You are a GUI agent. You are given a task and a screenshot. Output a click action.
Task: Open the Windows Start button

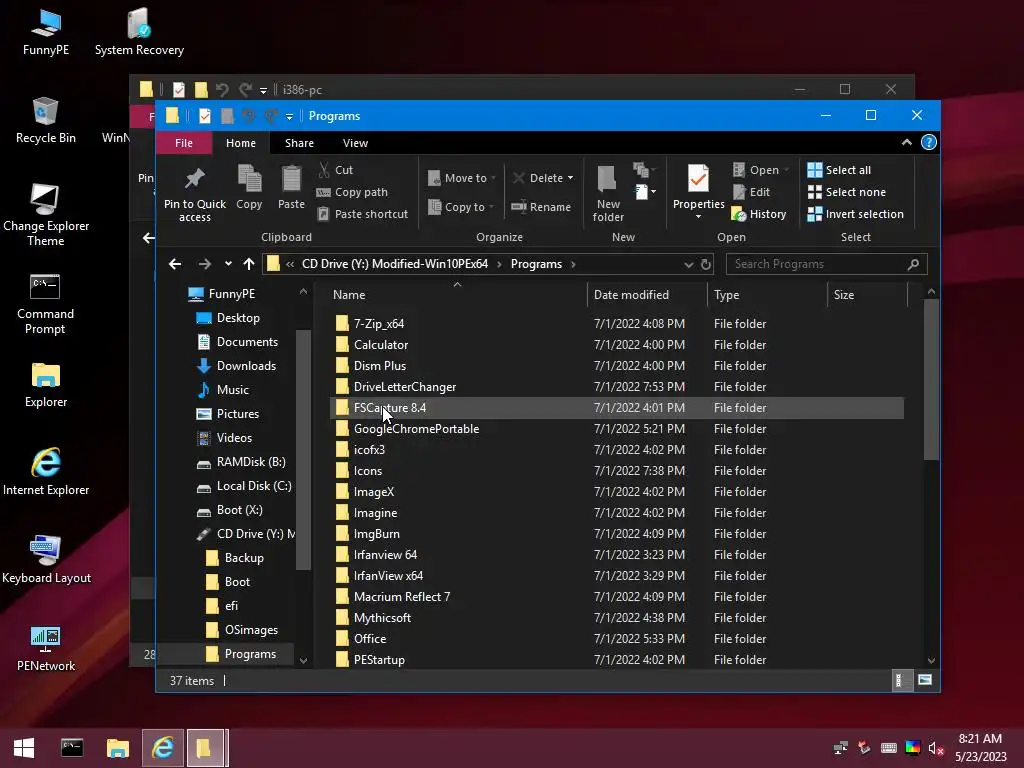(x=24, y=748)
